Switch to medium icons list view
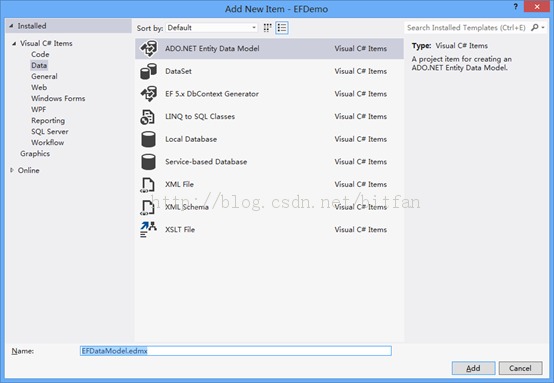Screen dimensions: 554x383 [x=282, y=28]
